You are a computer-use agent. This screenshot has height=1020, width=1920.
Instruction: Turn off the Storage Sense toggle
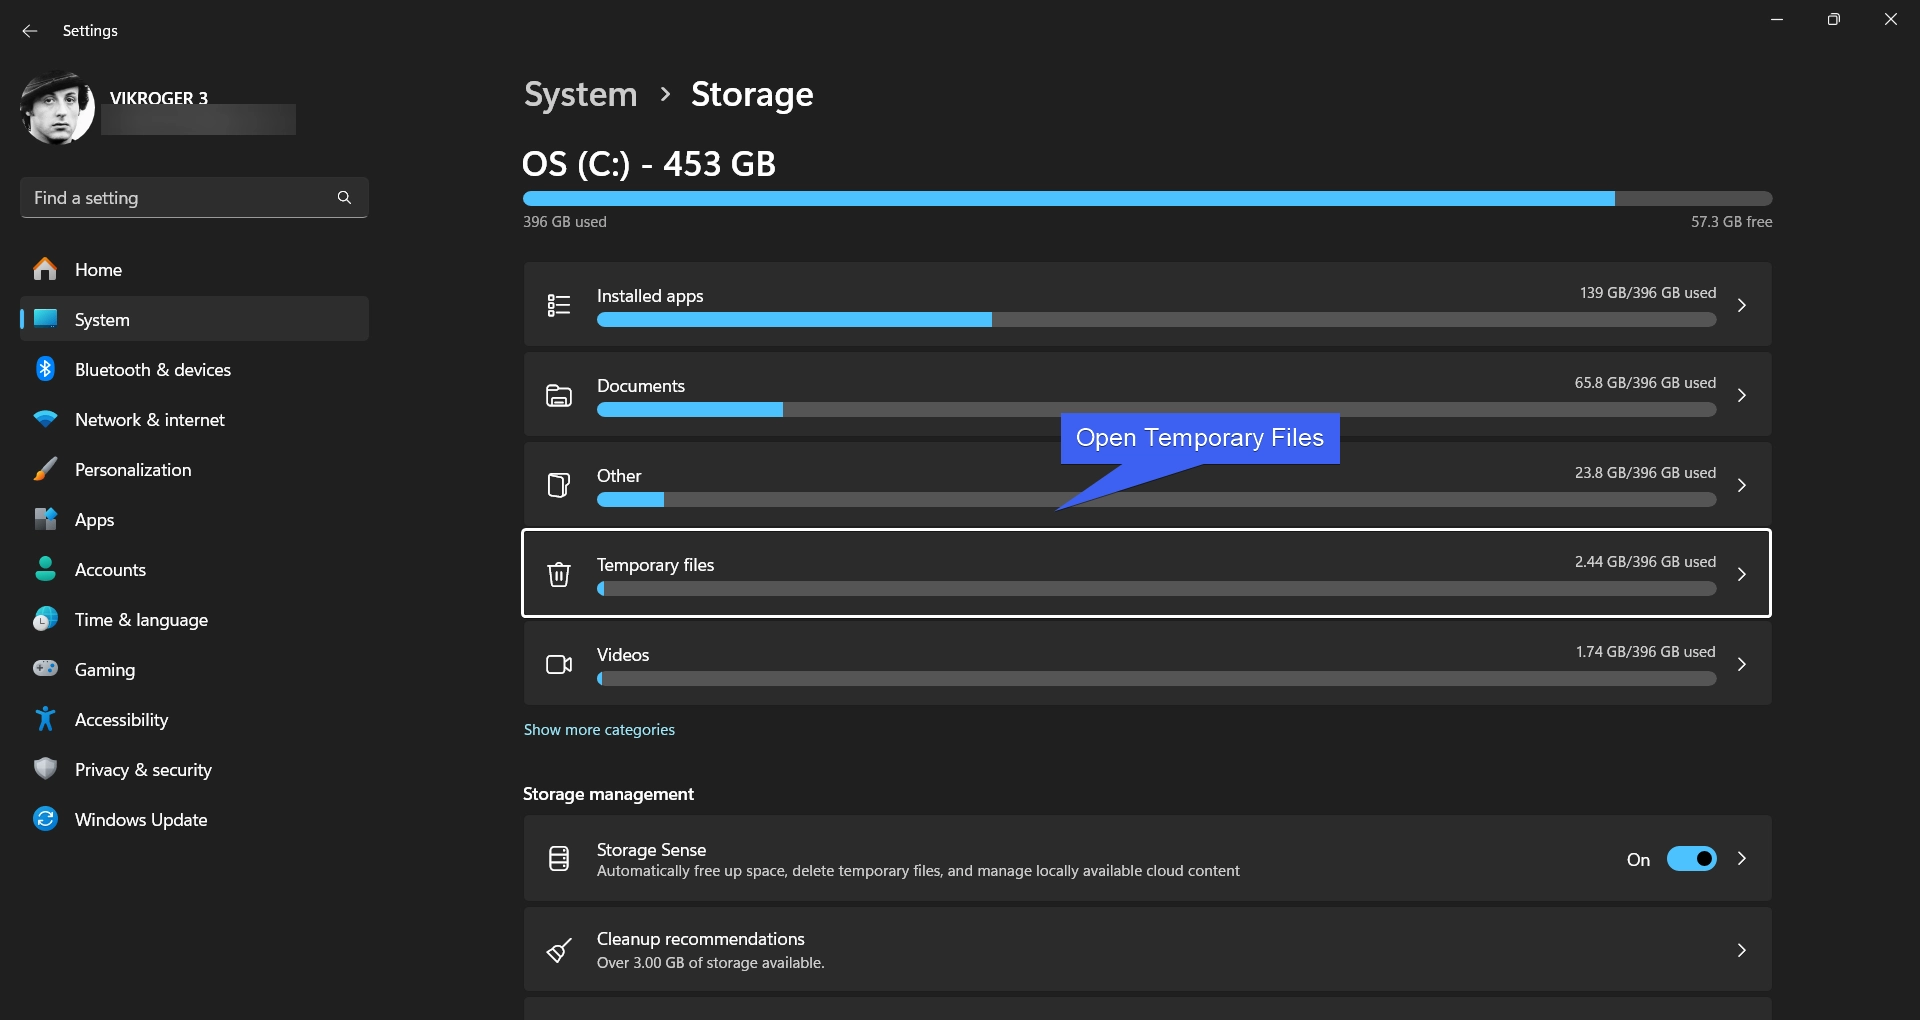1691,859
